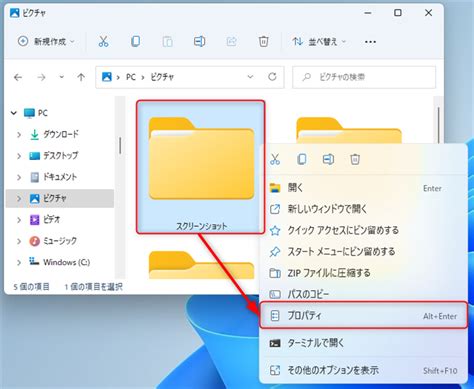Select ミュージック in the navigation pane
The width and height of the screenshot is (474, 389).
click(x=53, y=241)
